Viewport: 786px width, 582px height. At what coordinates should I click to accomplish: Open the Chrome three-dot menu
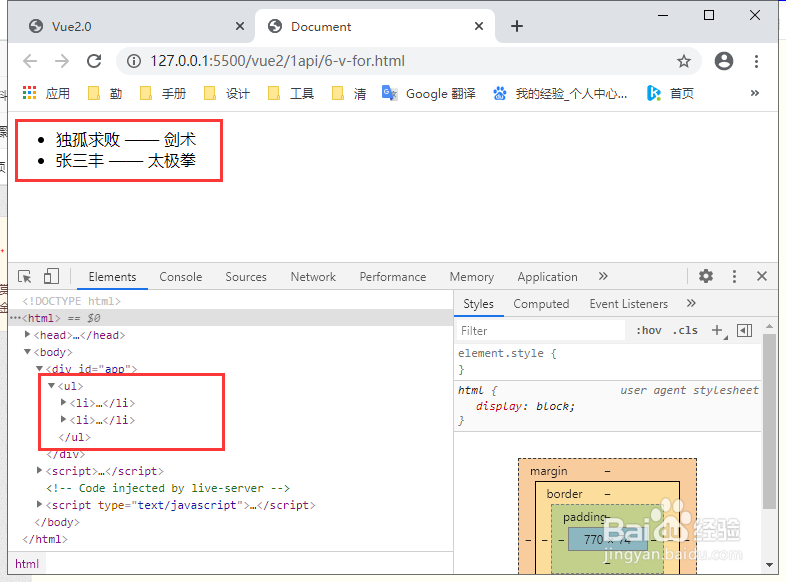(x=756, y=61)
